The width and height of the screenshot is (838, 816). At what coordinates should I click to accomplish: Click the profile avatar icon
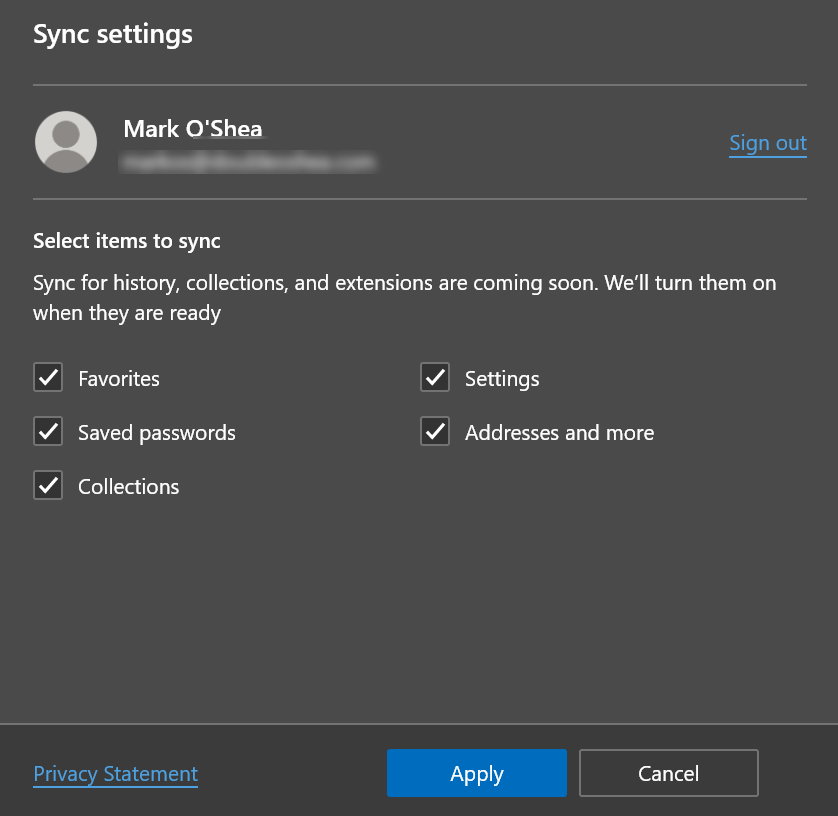click(66, 142)
